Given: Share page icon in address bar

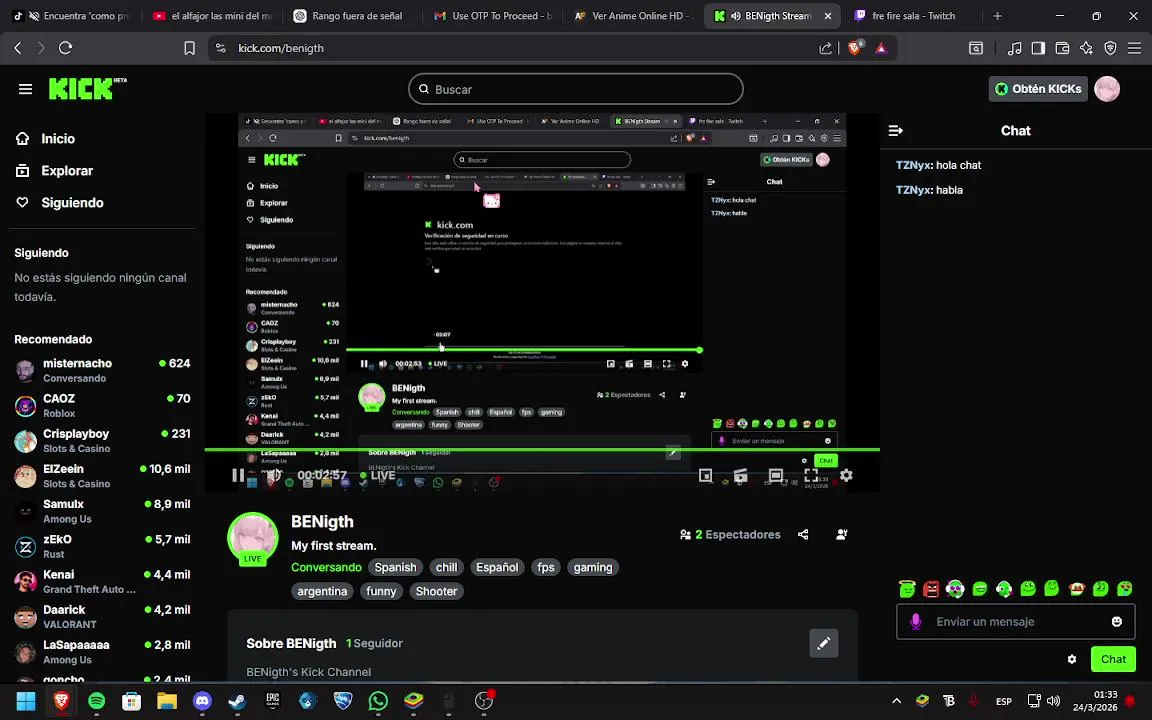Looking at the screenshot, I should coord(826,48).
